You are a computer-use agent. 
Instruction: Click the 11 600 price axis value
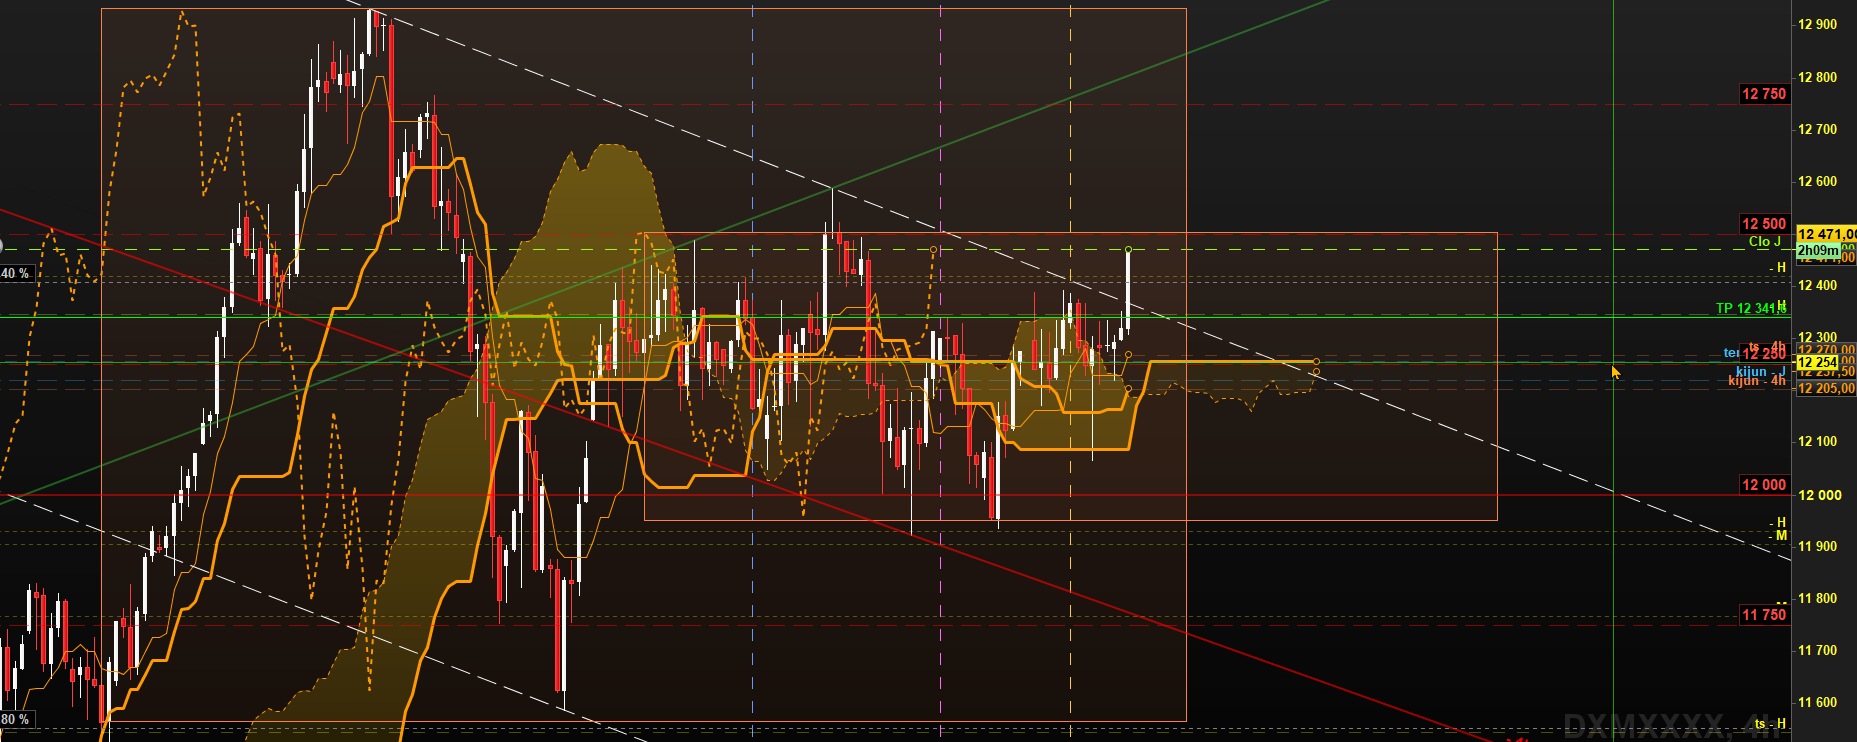[1817, 702]
